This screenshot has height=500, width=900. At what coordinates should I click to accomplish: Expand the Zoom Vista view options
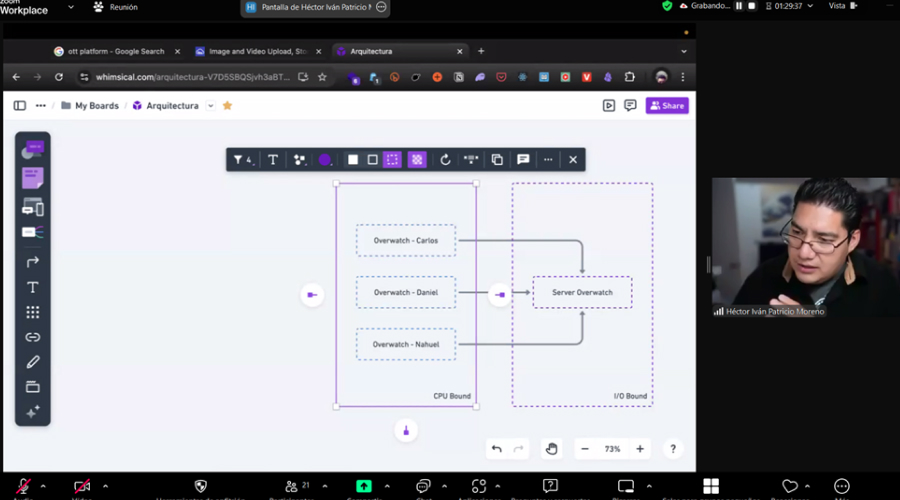(843, 6)
